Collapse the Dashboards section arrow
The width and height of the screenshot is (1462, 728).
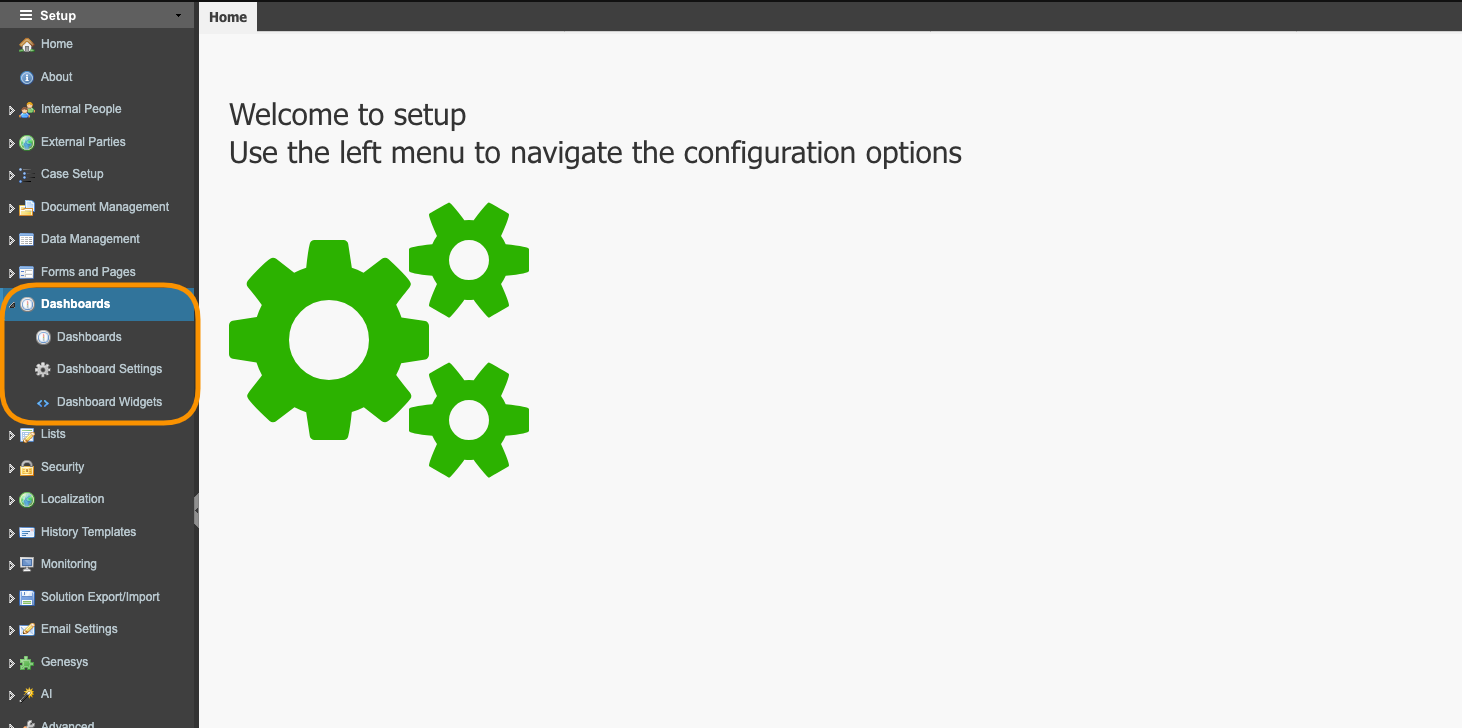(x=12, y=304)
